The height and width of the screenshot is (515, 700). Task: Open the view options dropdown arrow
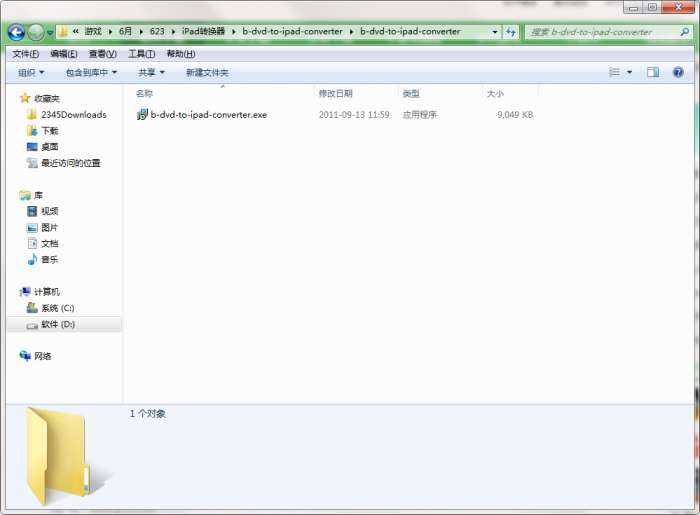coord(629,72)
